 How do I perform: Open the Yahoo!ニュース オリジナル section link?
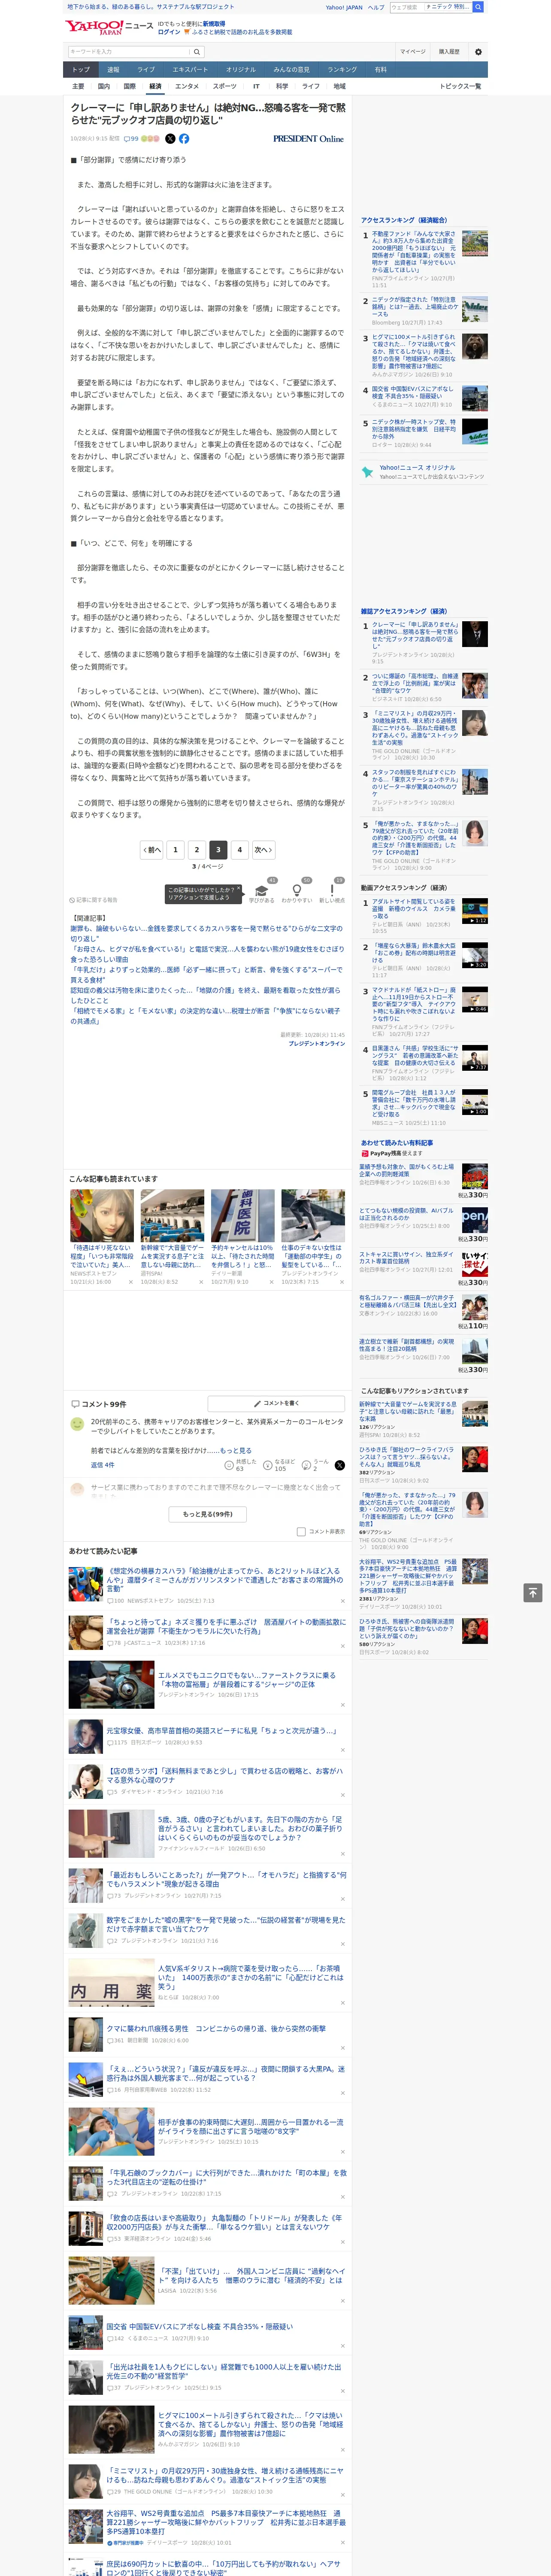tap(417, 468)
